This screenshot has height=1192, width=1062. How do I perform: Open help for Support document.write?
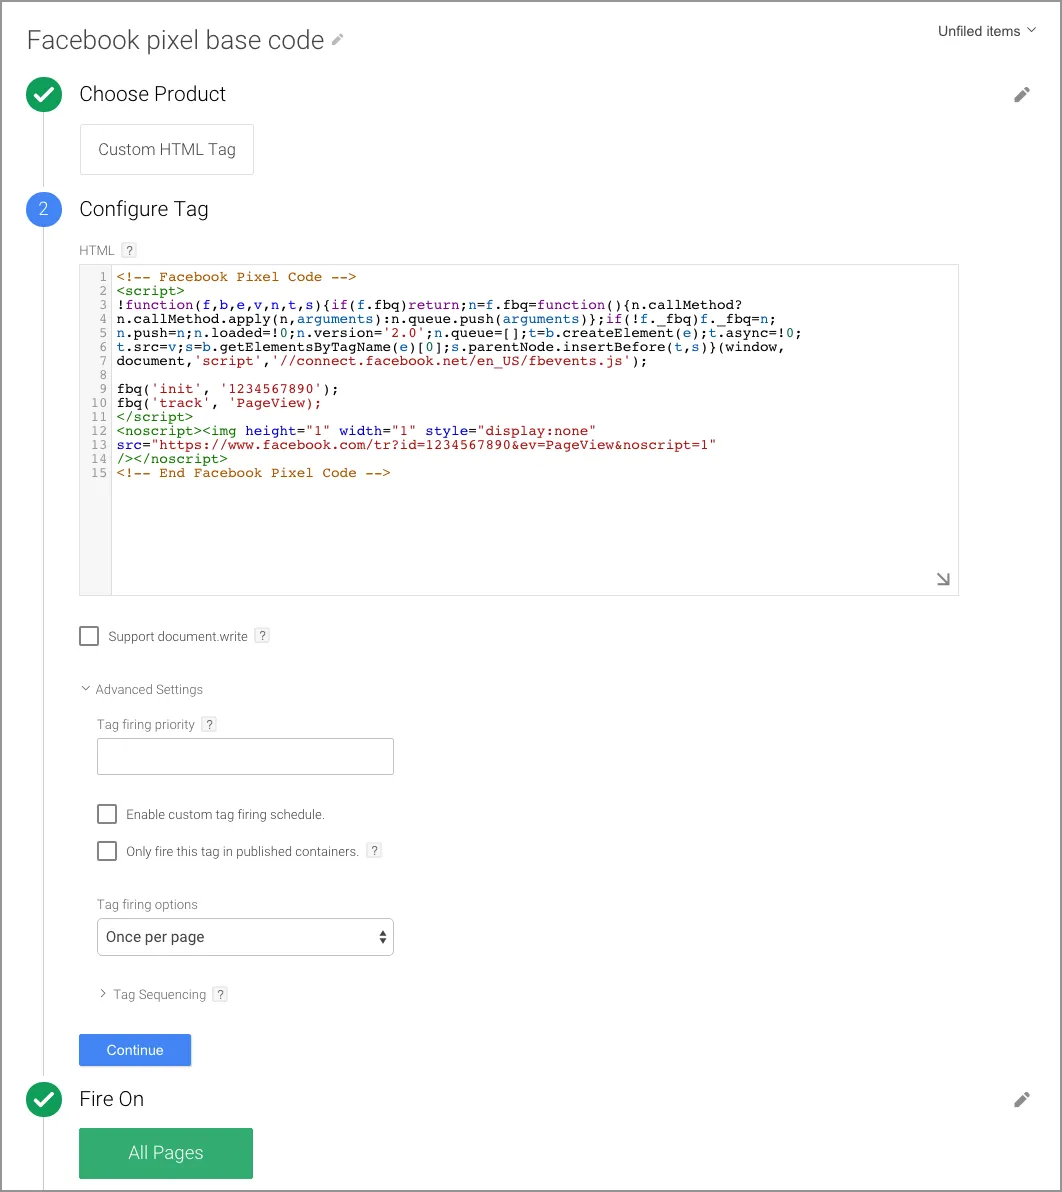pyautogui.click(x=262, y=636)
